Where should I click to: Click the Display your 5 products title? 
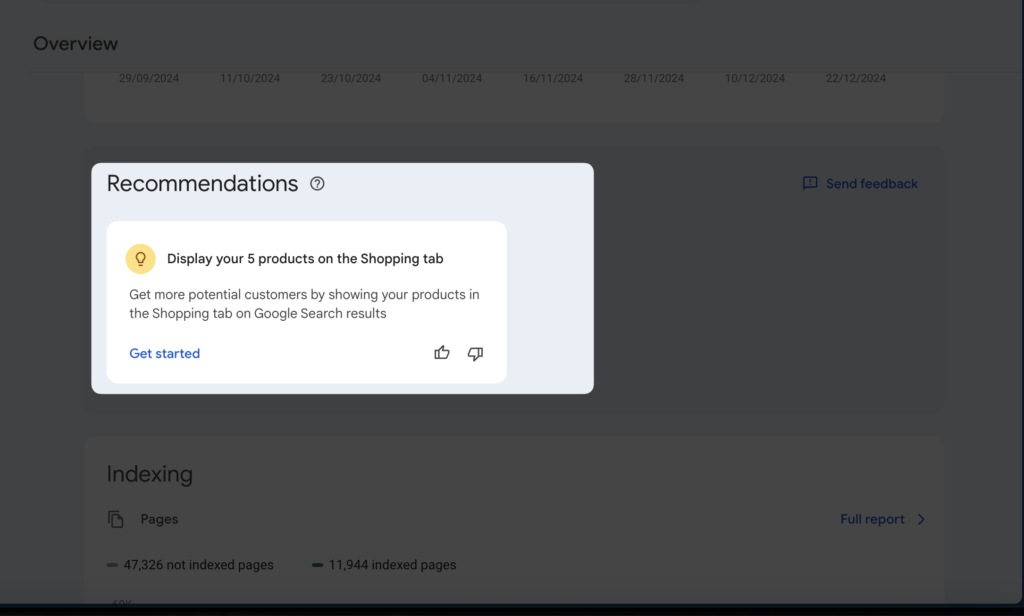click(x=305, y=259)
